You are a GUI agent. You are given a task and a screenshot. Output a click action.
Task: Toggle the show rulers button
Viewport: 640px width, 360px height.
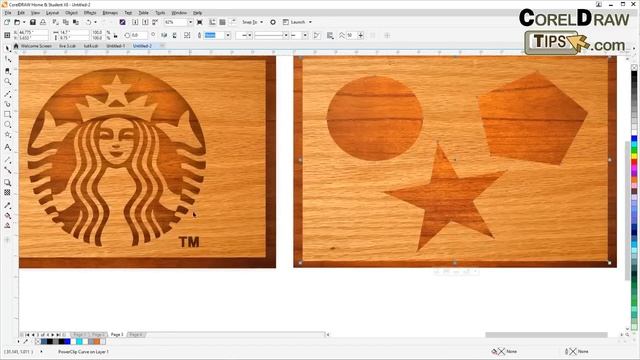coord(212,22)
